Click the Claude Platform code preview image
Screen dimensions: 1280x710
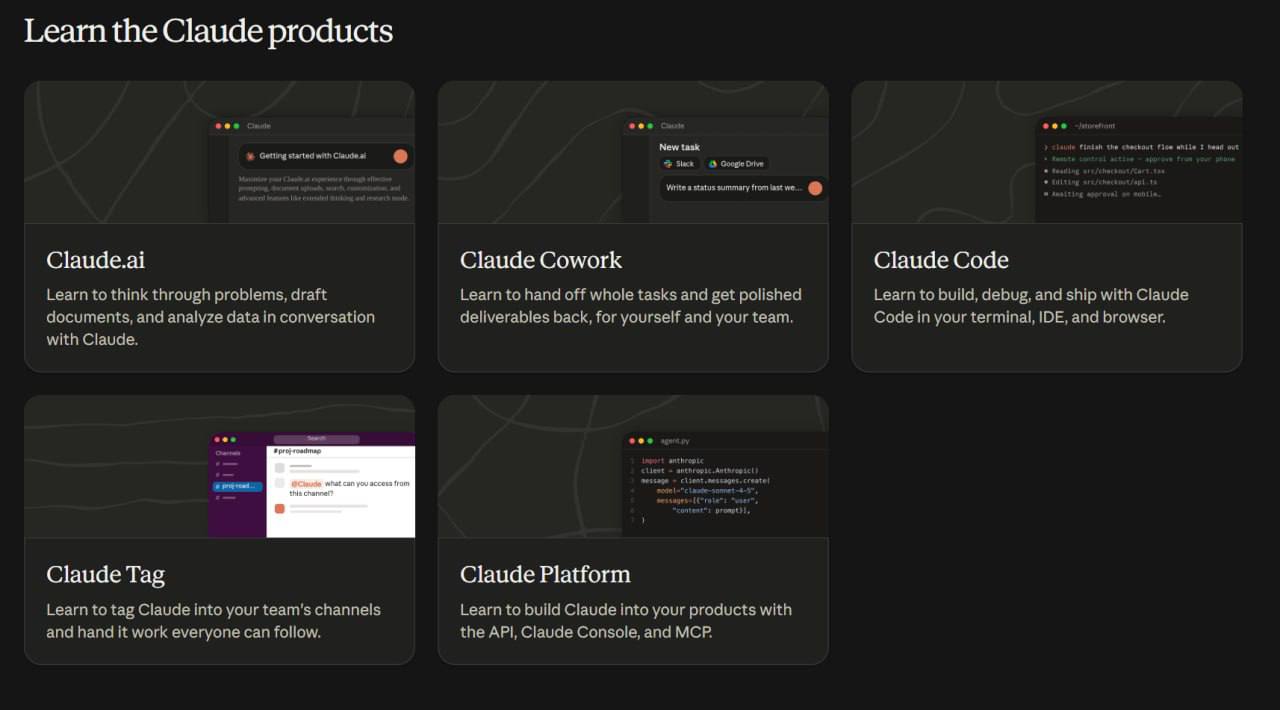coord(633,467)
